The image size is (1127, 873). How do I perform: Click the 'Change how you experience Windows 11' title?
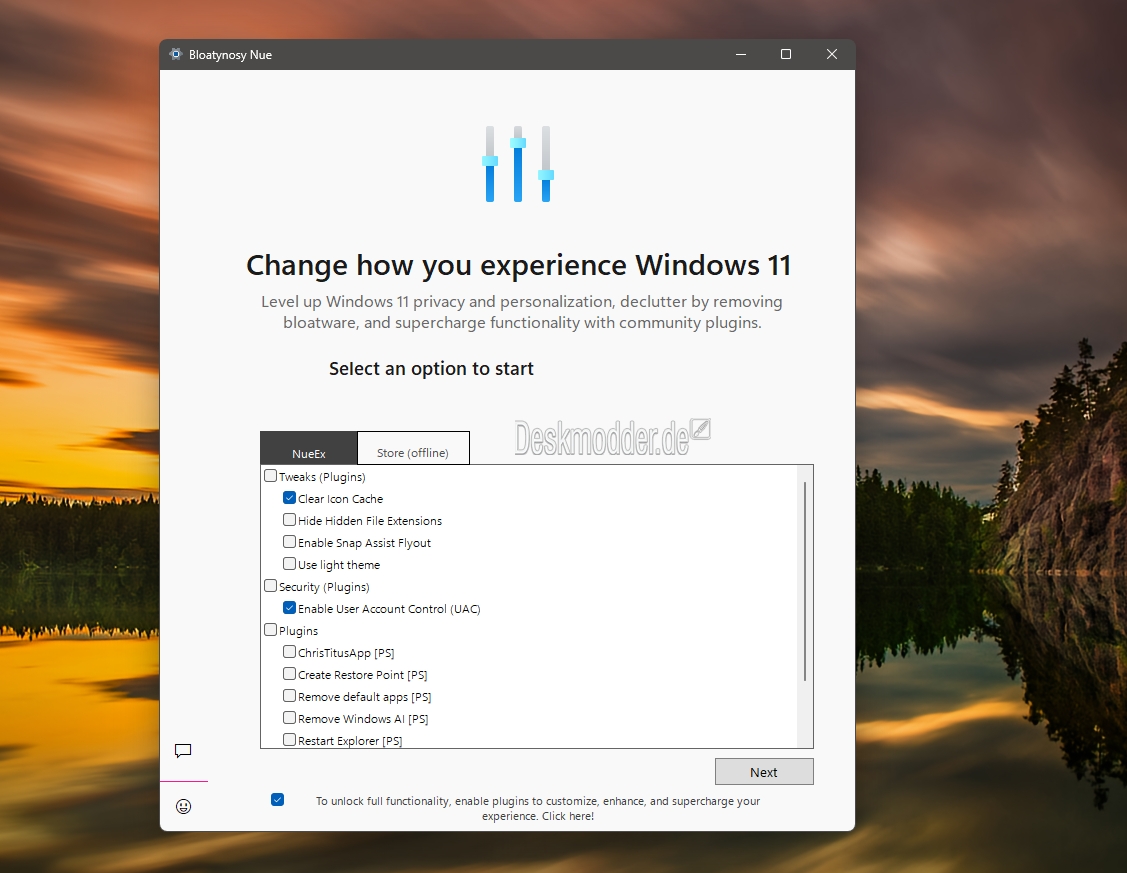pyautogui.click(x=518, y=265)
